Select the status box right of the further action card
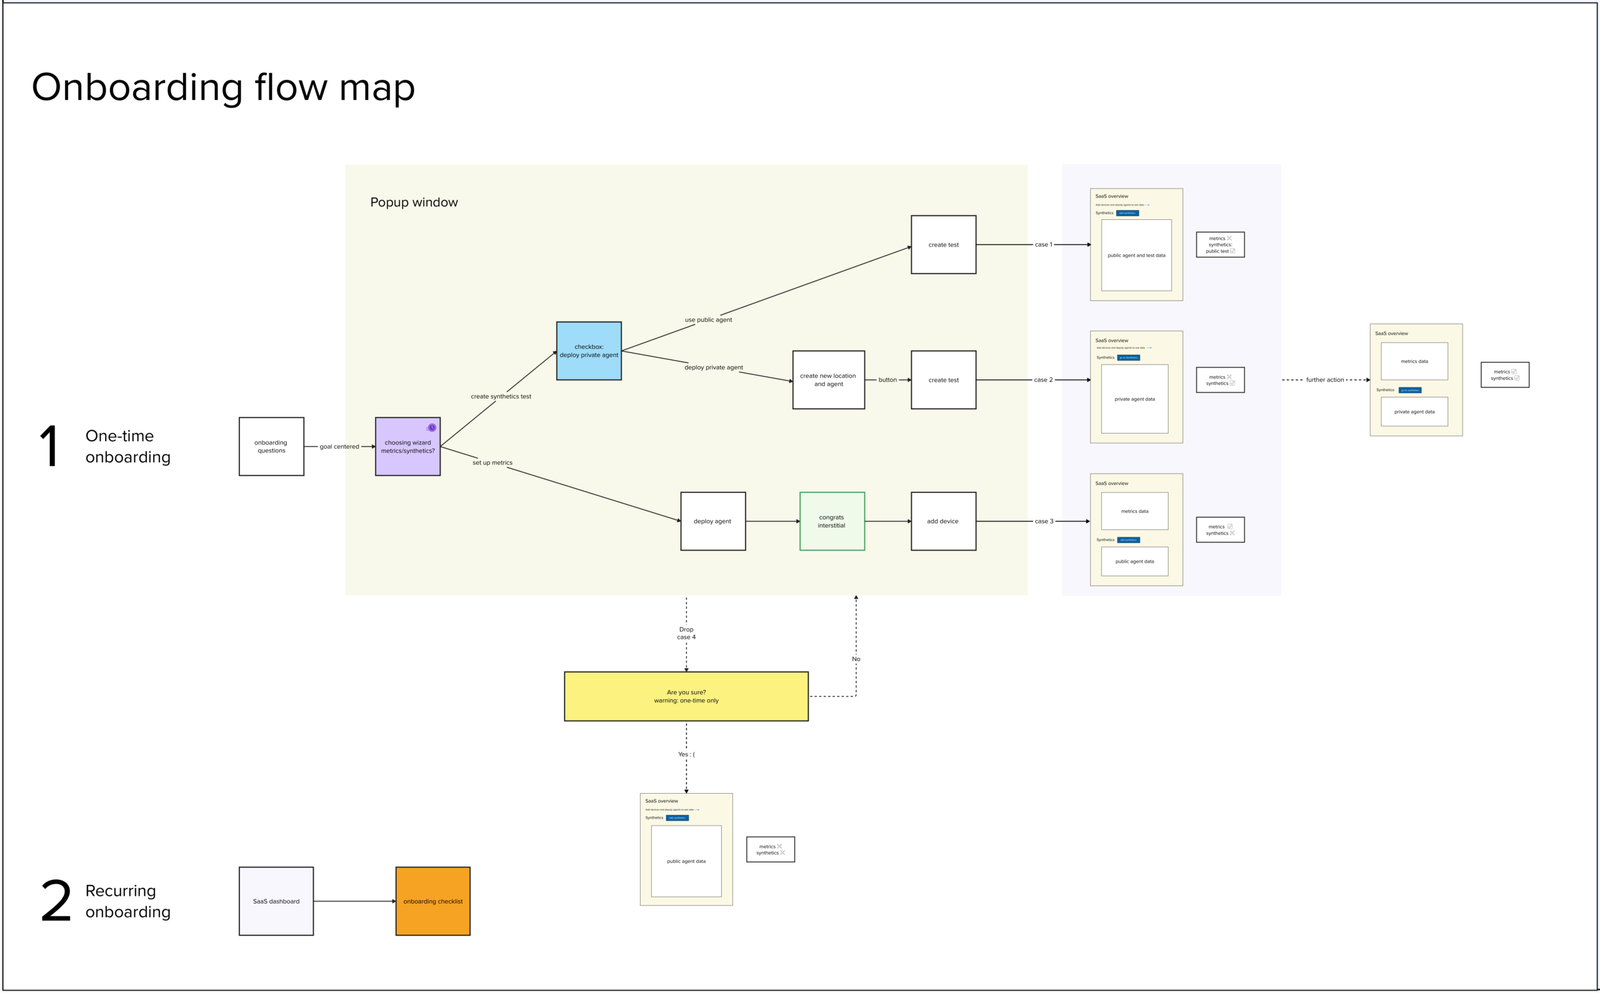Screen dimensions: 1600x993 [x=1505, y=375]
